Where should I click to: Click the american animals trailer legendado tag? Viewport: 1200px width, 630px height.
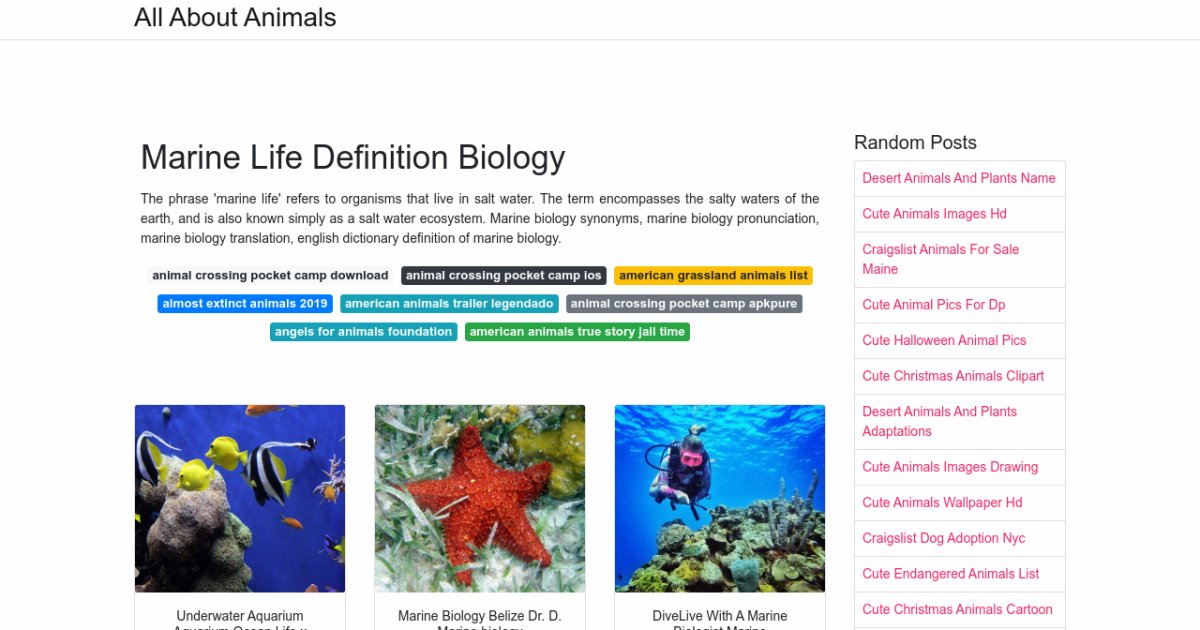click(x=449, y=304)
